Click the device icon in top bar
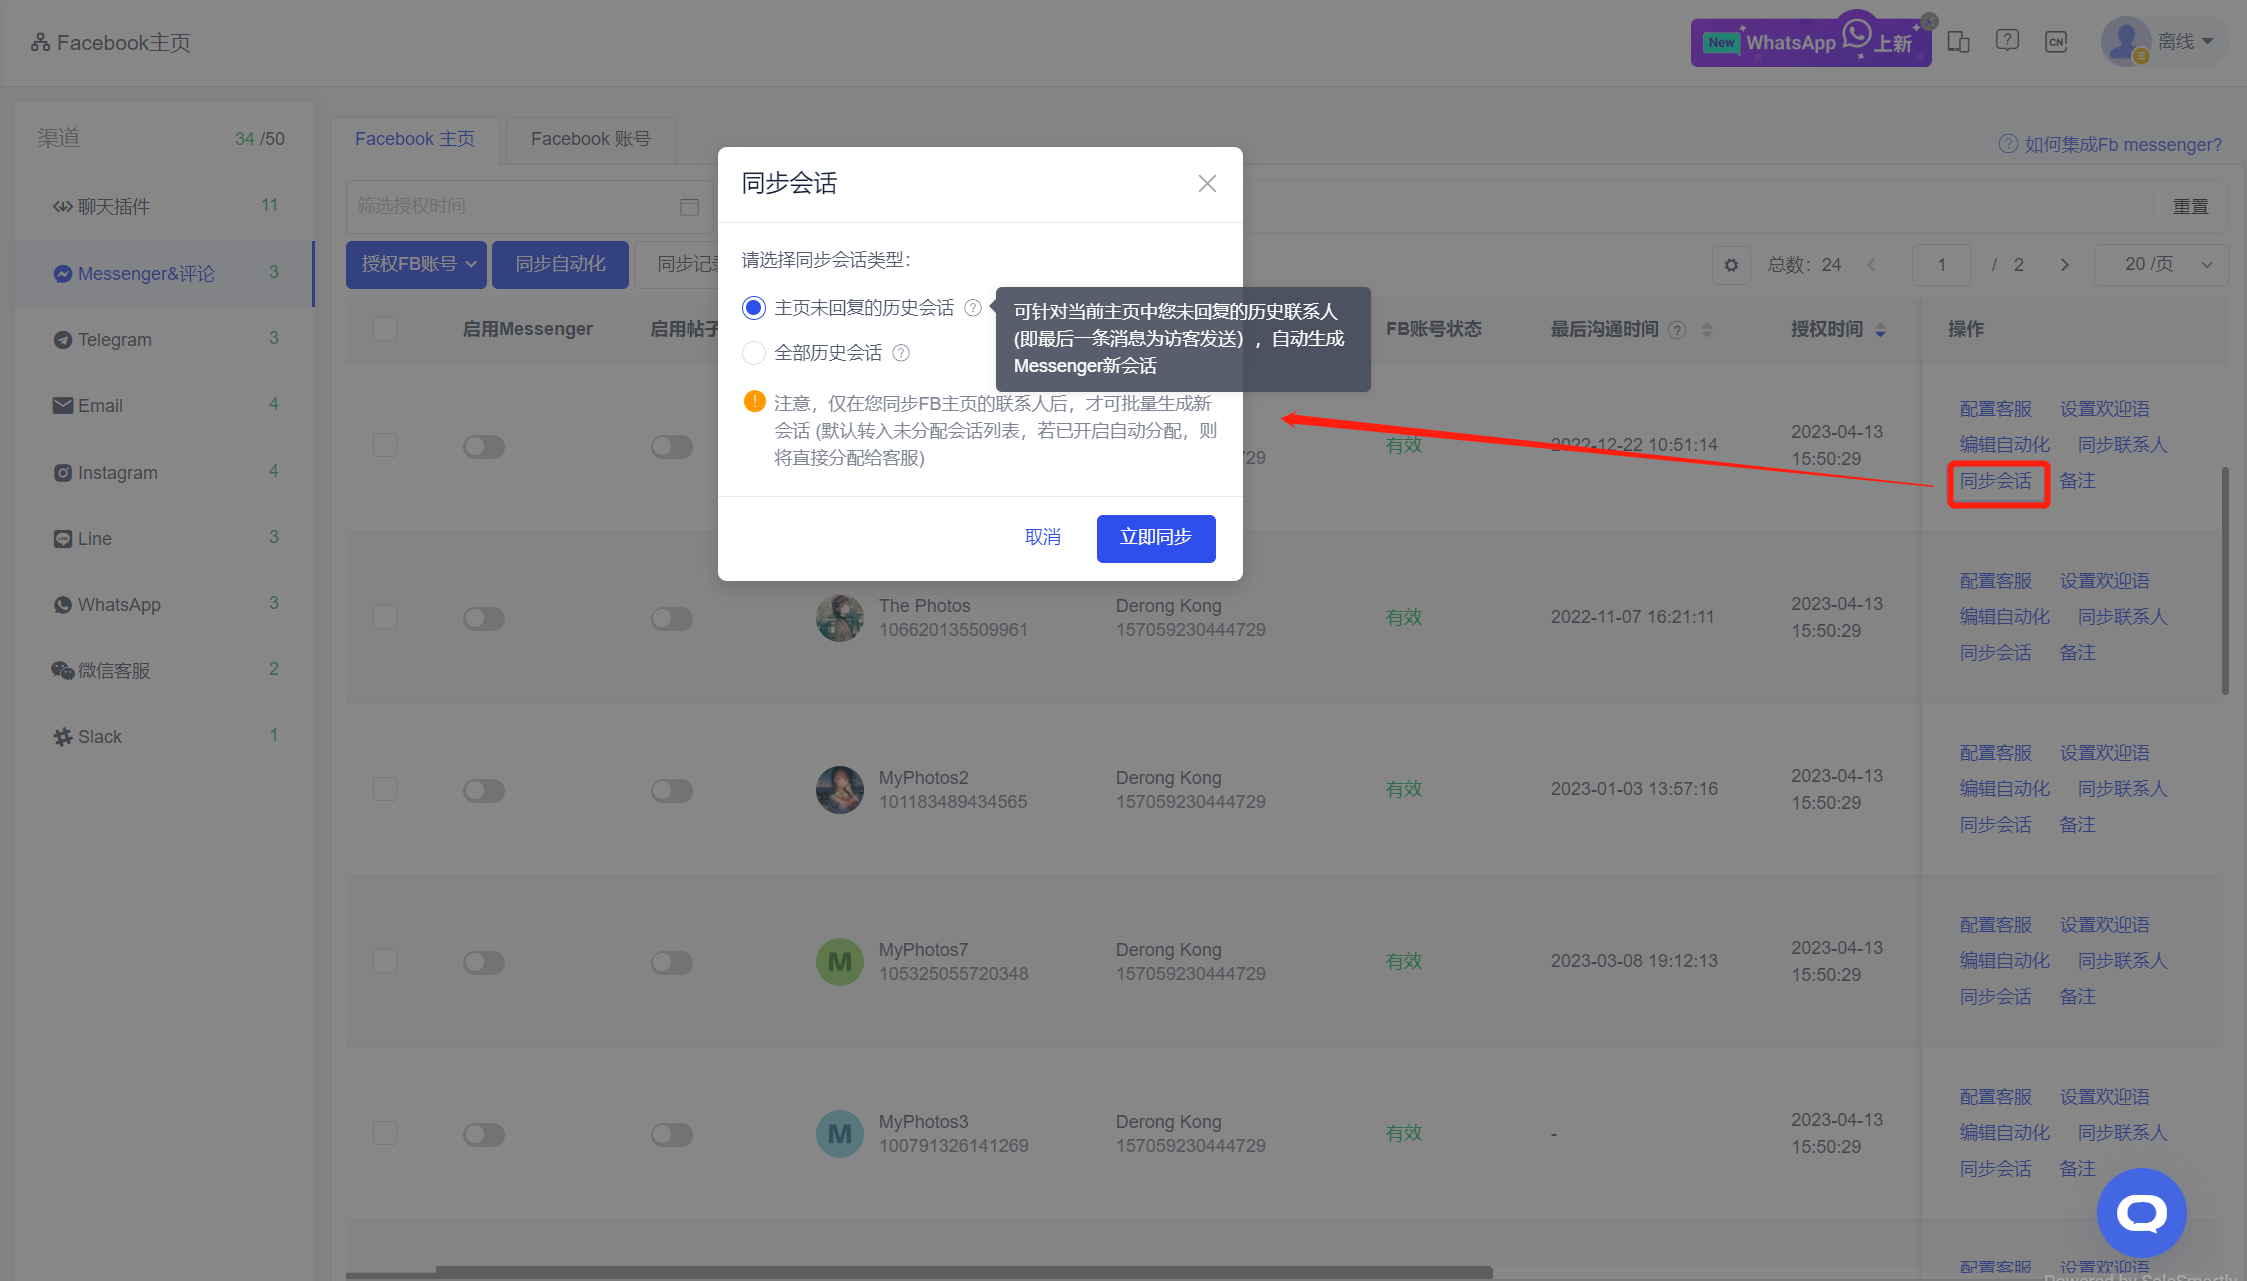 click(x=1958, y=42)
